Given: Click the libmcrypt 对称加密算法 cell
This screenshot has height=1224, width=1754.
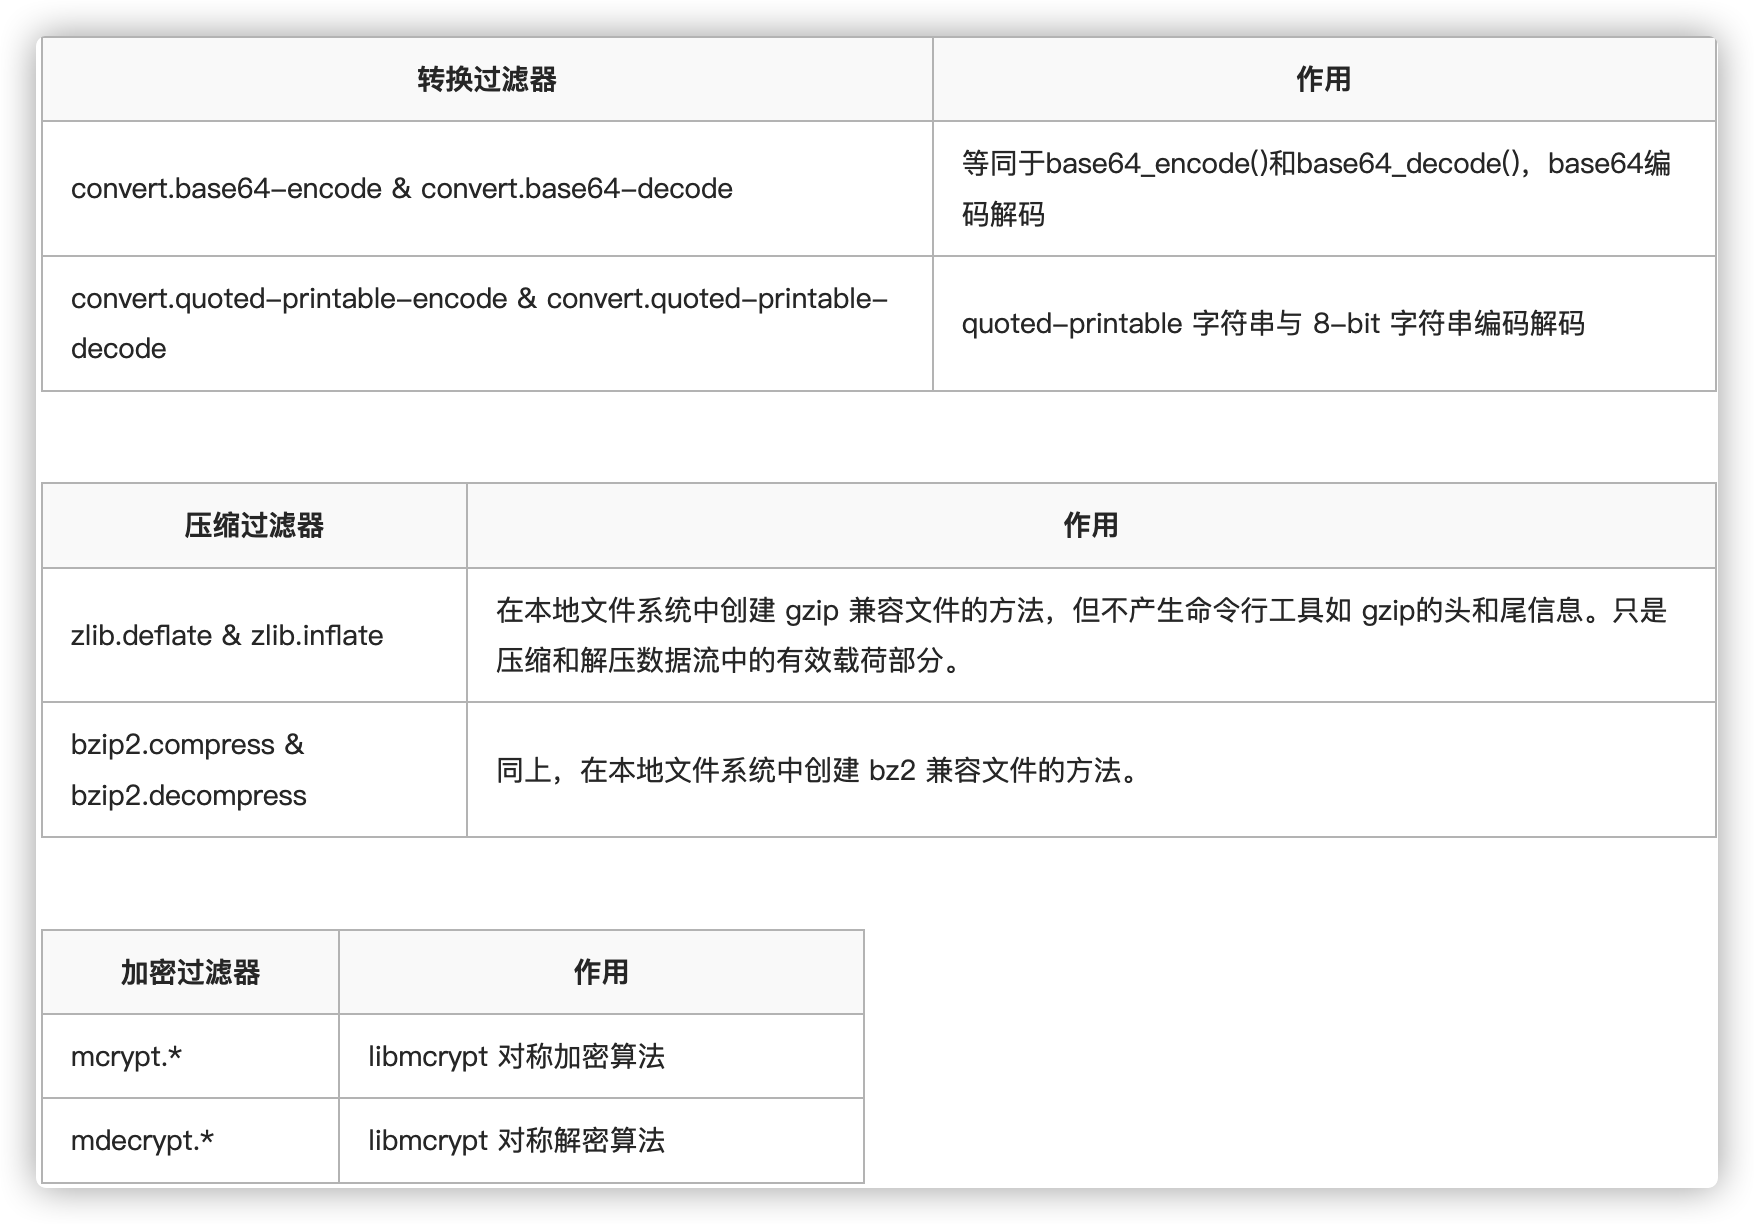Looking at the screenshot, I should (601, 1056).
